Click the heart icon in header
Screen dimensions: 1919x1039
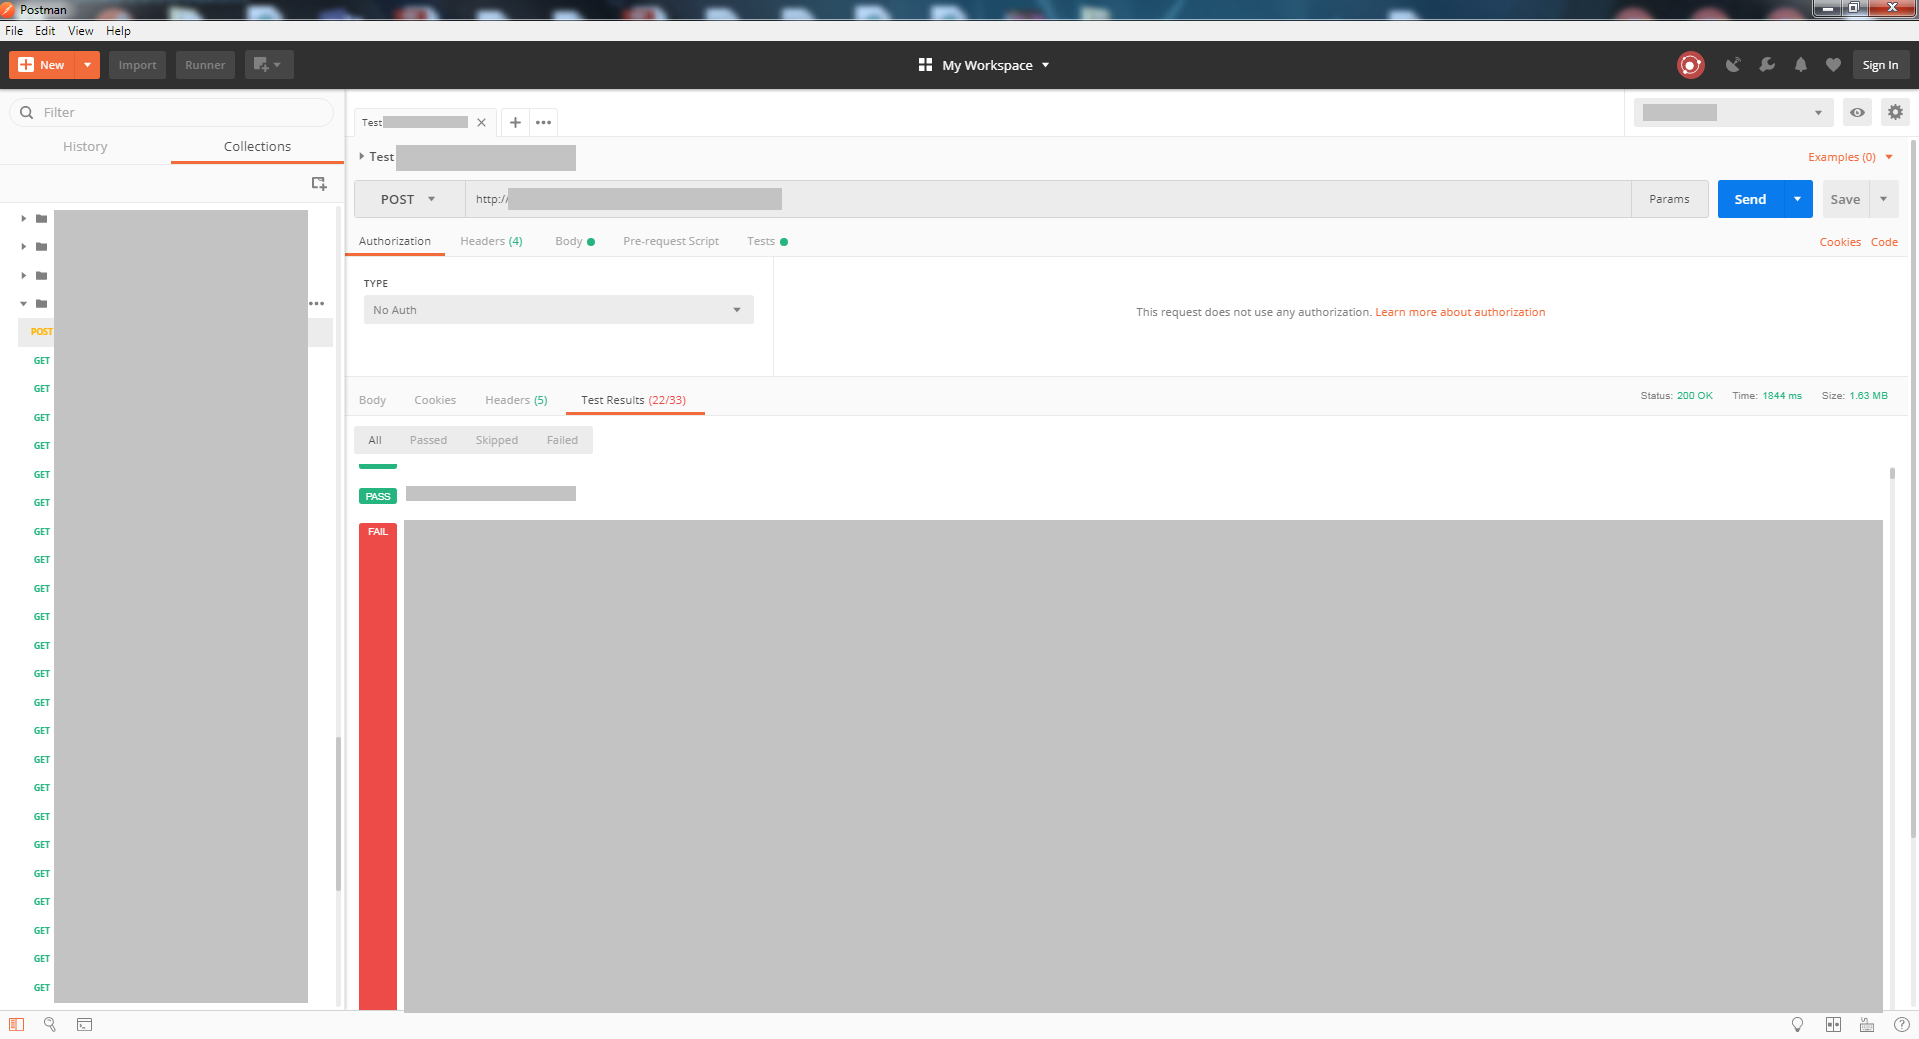(x=1833, y=65)
